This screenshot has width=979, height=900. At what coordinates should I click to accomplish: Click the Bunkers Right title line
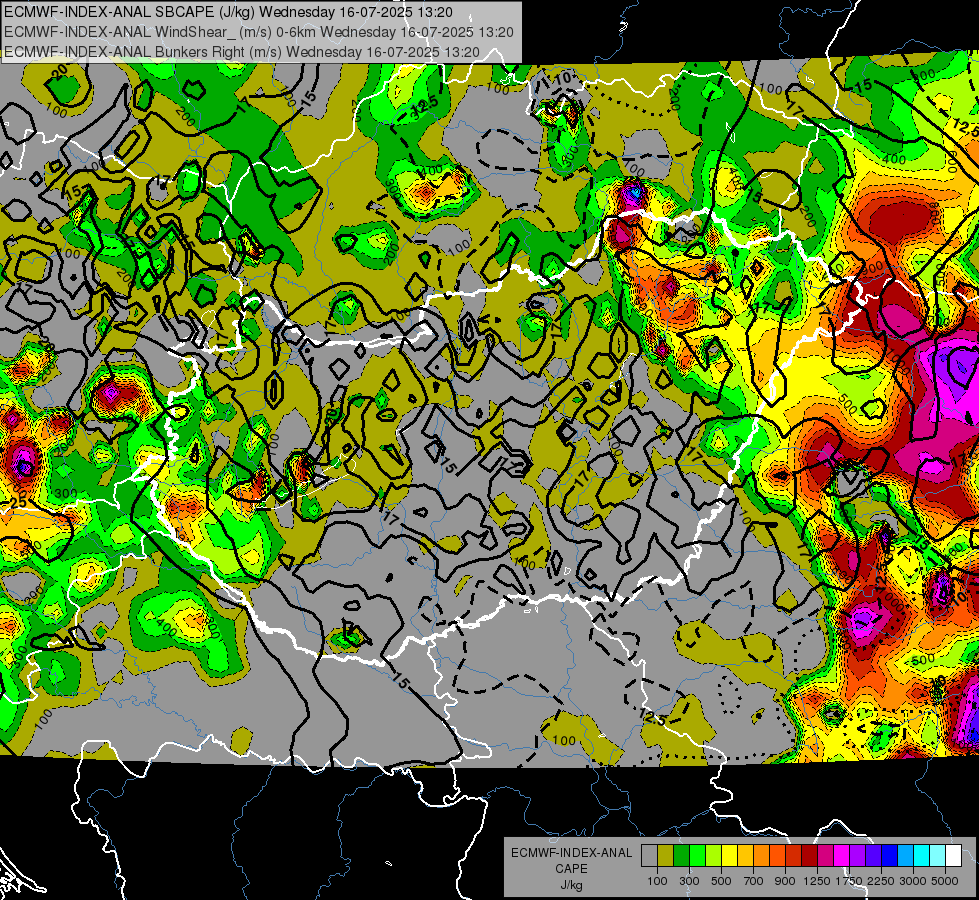242,52
